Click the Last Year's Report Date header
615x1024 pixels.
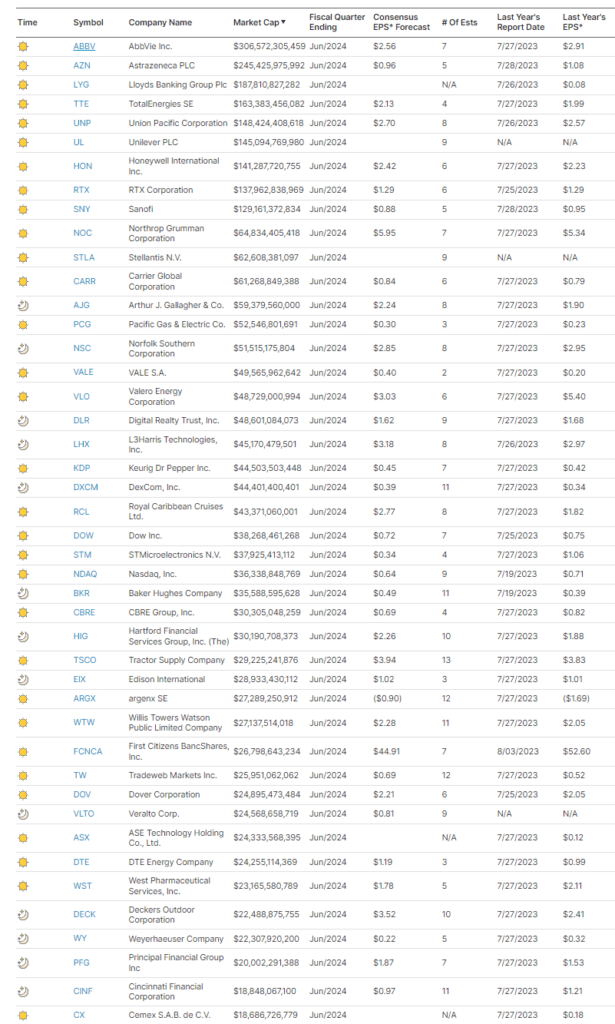520,22
